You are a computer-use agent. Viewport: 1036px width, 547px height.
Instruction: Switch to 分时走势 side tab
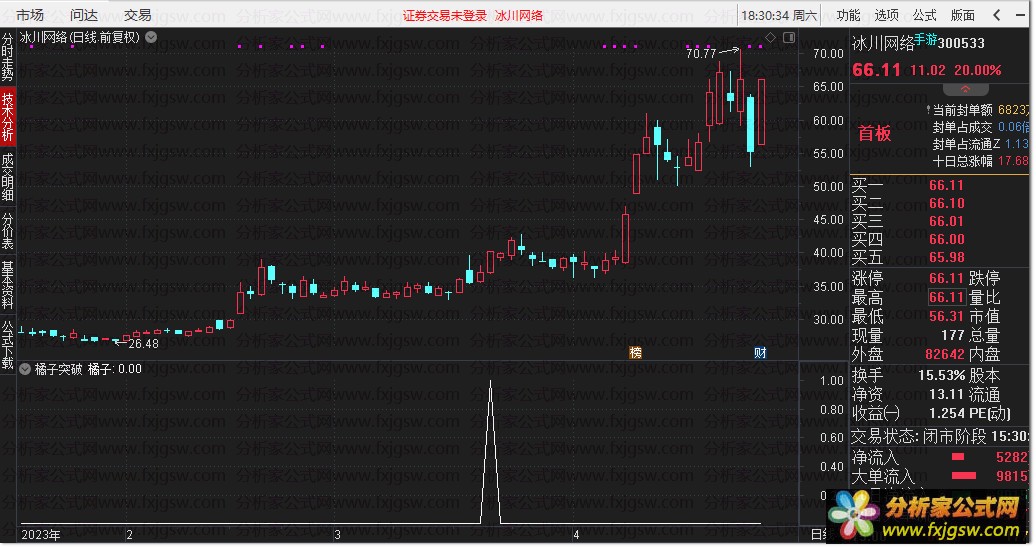7,58
